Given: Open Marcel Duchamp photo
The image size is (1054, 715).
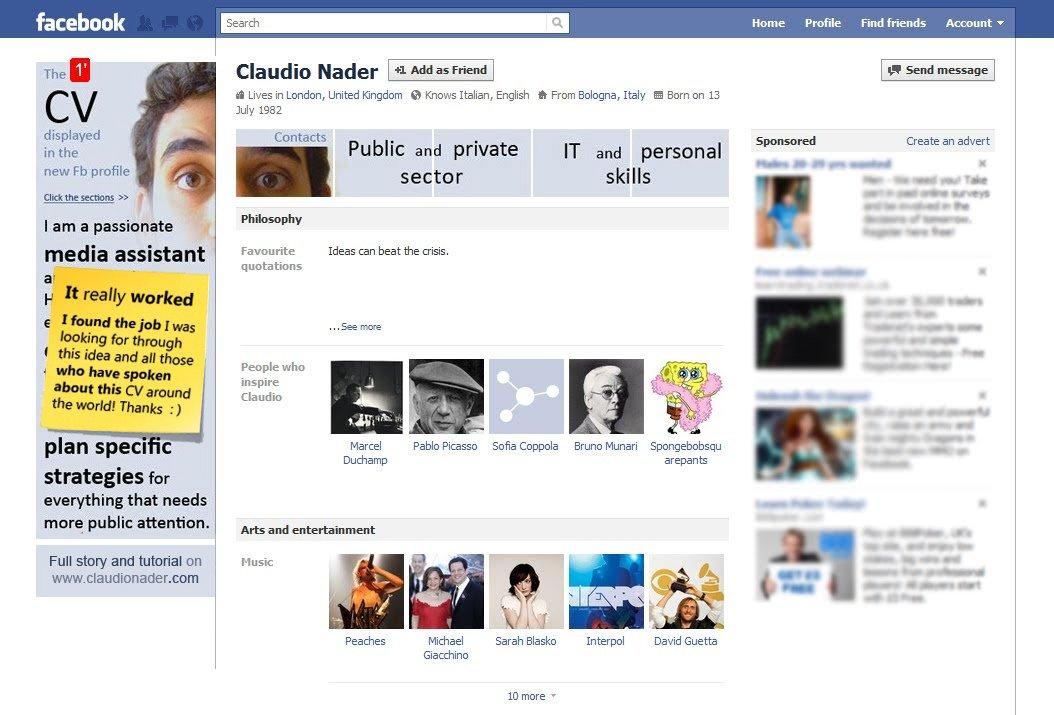Looking at the screenshot, I should click(366, 396).
